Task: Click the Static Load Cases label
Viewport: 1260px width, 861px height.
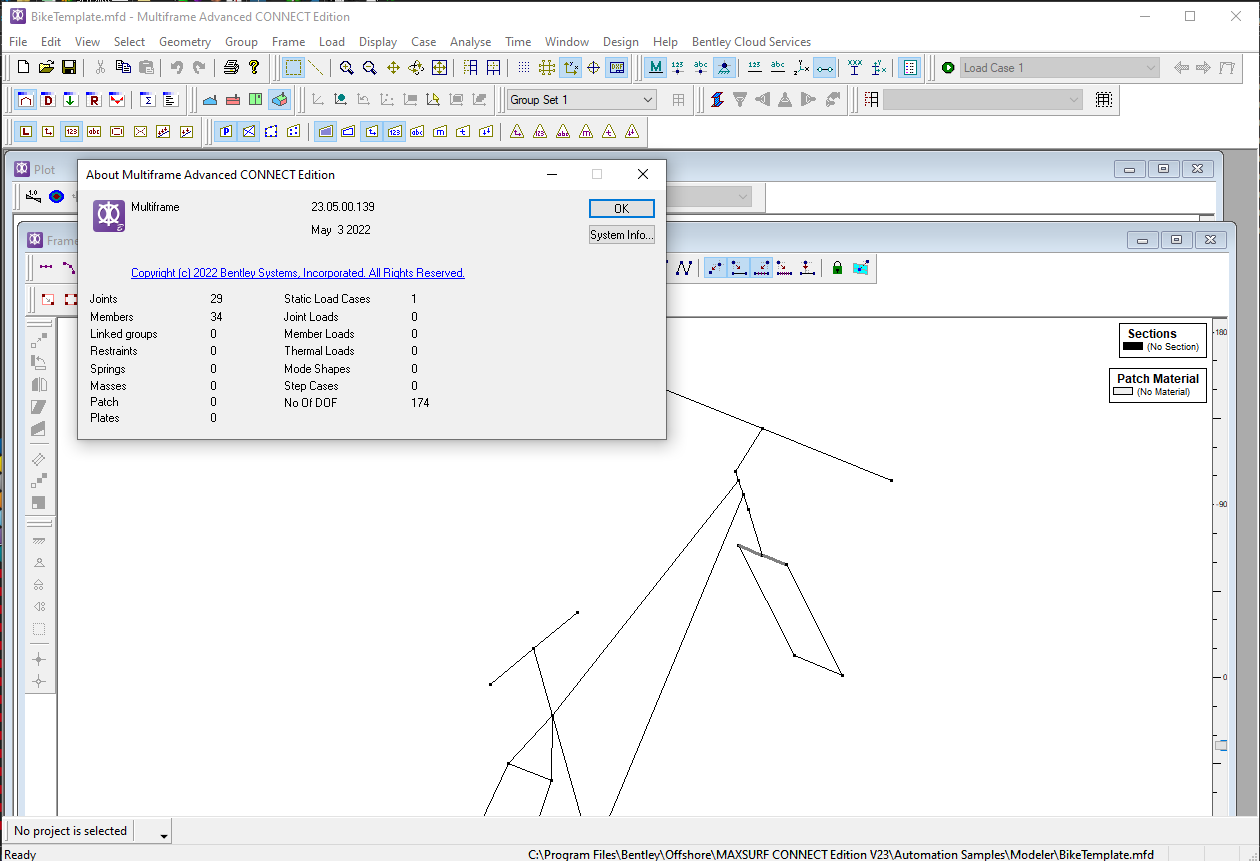Action: point(327,299)
